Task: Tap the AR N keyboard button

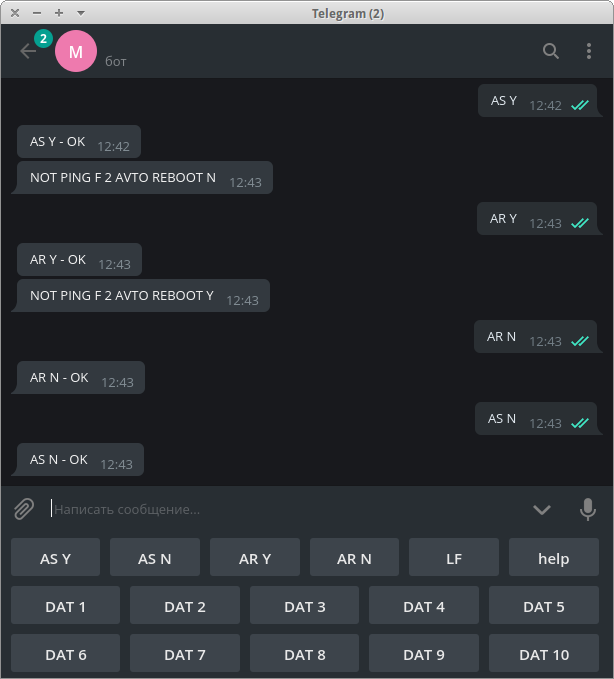Action: (x=354, y=557)
